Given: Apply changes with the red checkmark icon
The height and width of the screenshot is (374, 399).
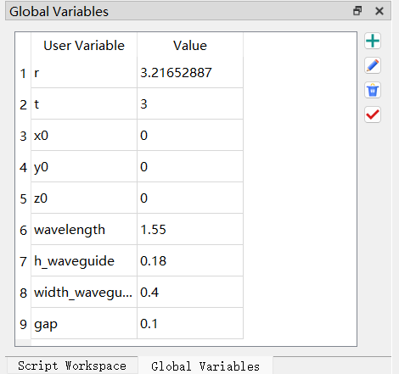Looking at the screenshot, I should point(372,115).
